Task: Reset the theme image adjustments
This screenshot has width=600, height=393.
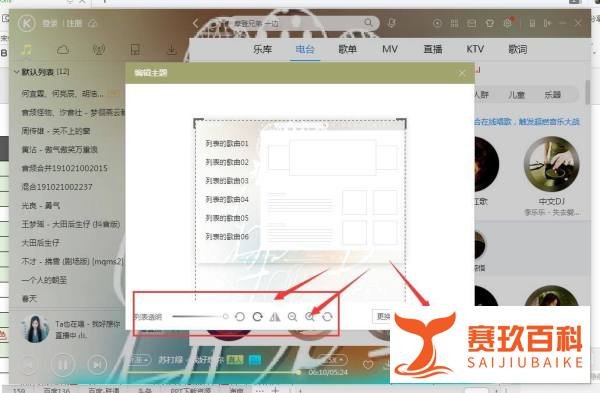Action: (327, 317)
